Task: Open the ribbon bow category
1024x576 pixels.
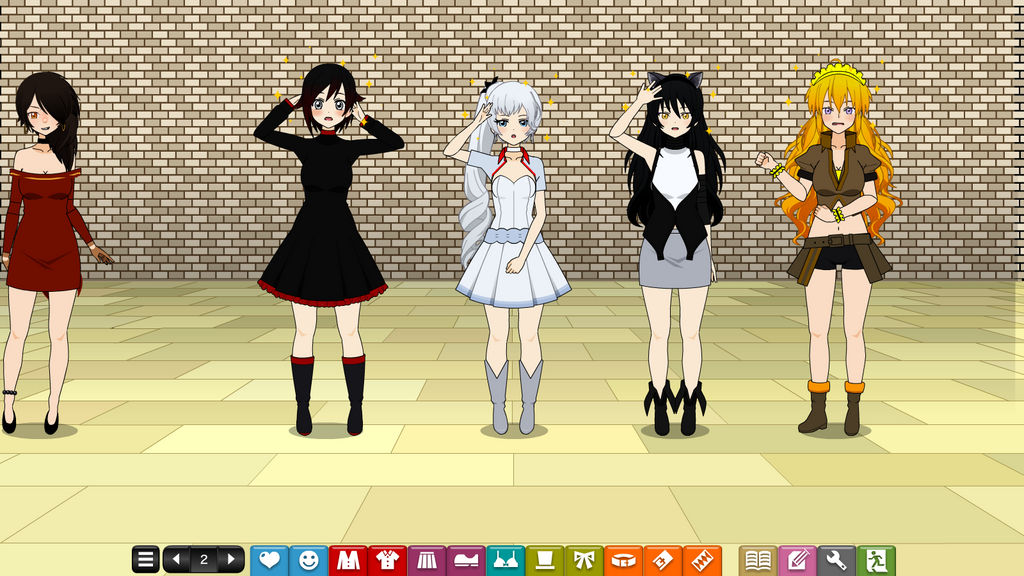Action: click(584, 560)
